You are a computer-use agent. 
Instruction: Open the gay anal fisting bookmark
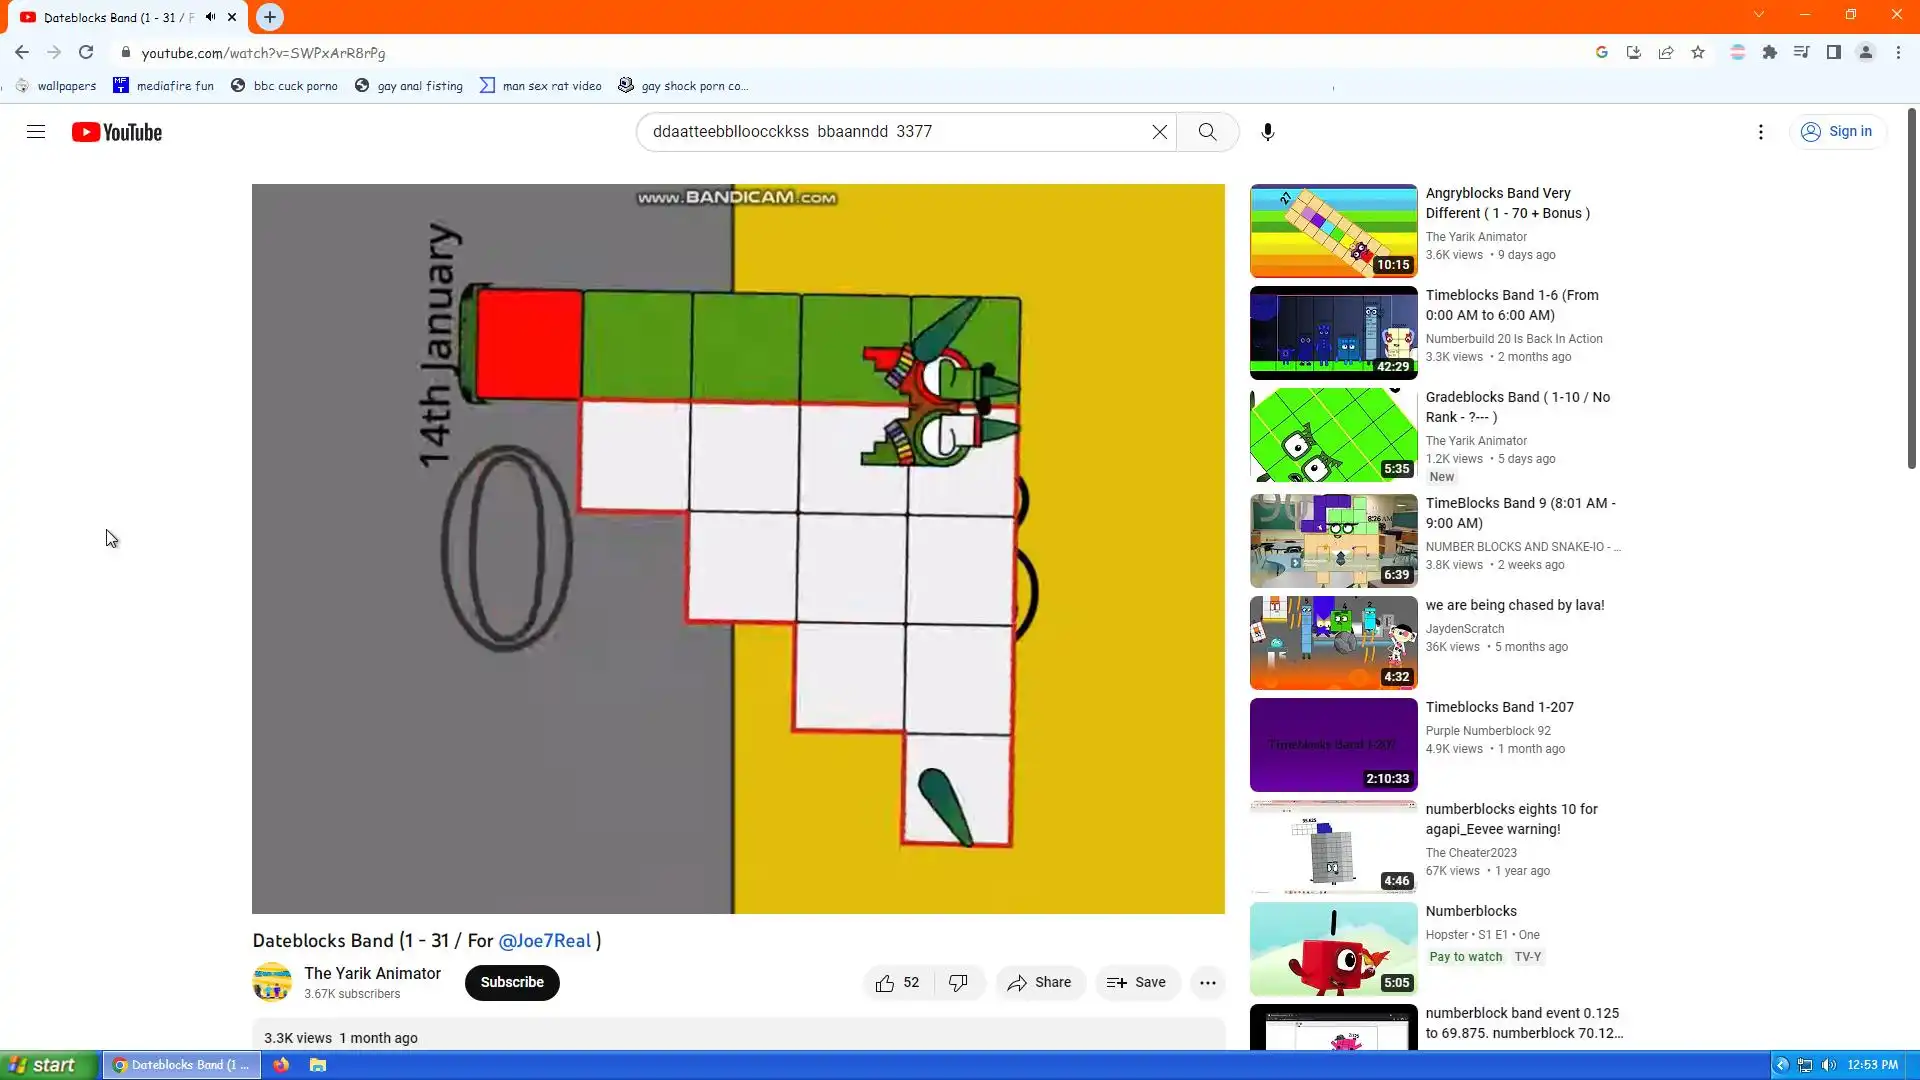pyautogui.click(x=409, y=86)
